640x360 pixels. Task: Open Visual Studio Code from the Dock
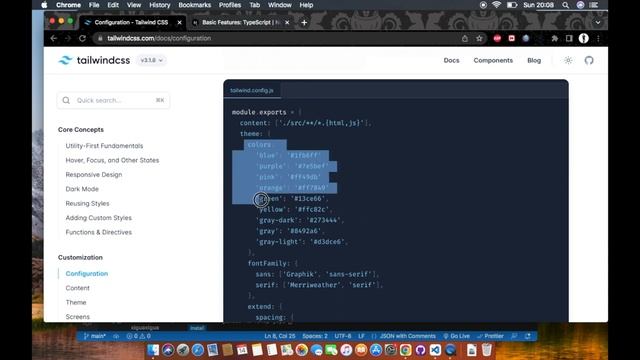[435, 350]
